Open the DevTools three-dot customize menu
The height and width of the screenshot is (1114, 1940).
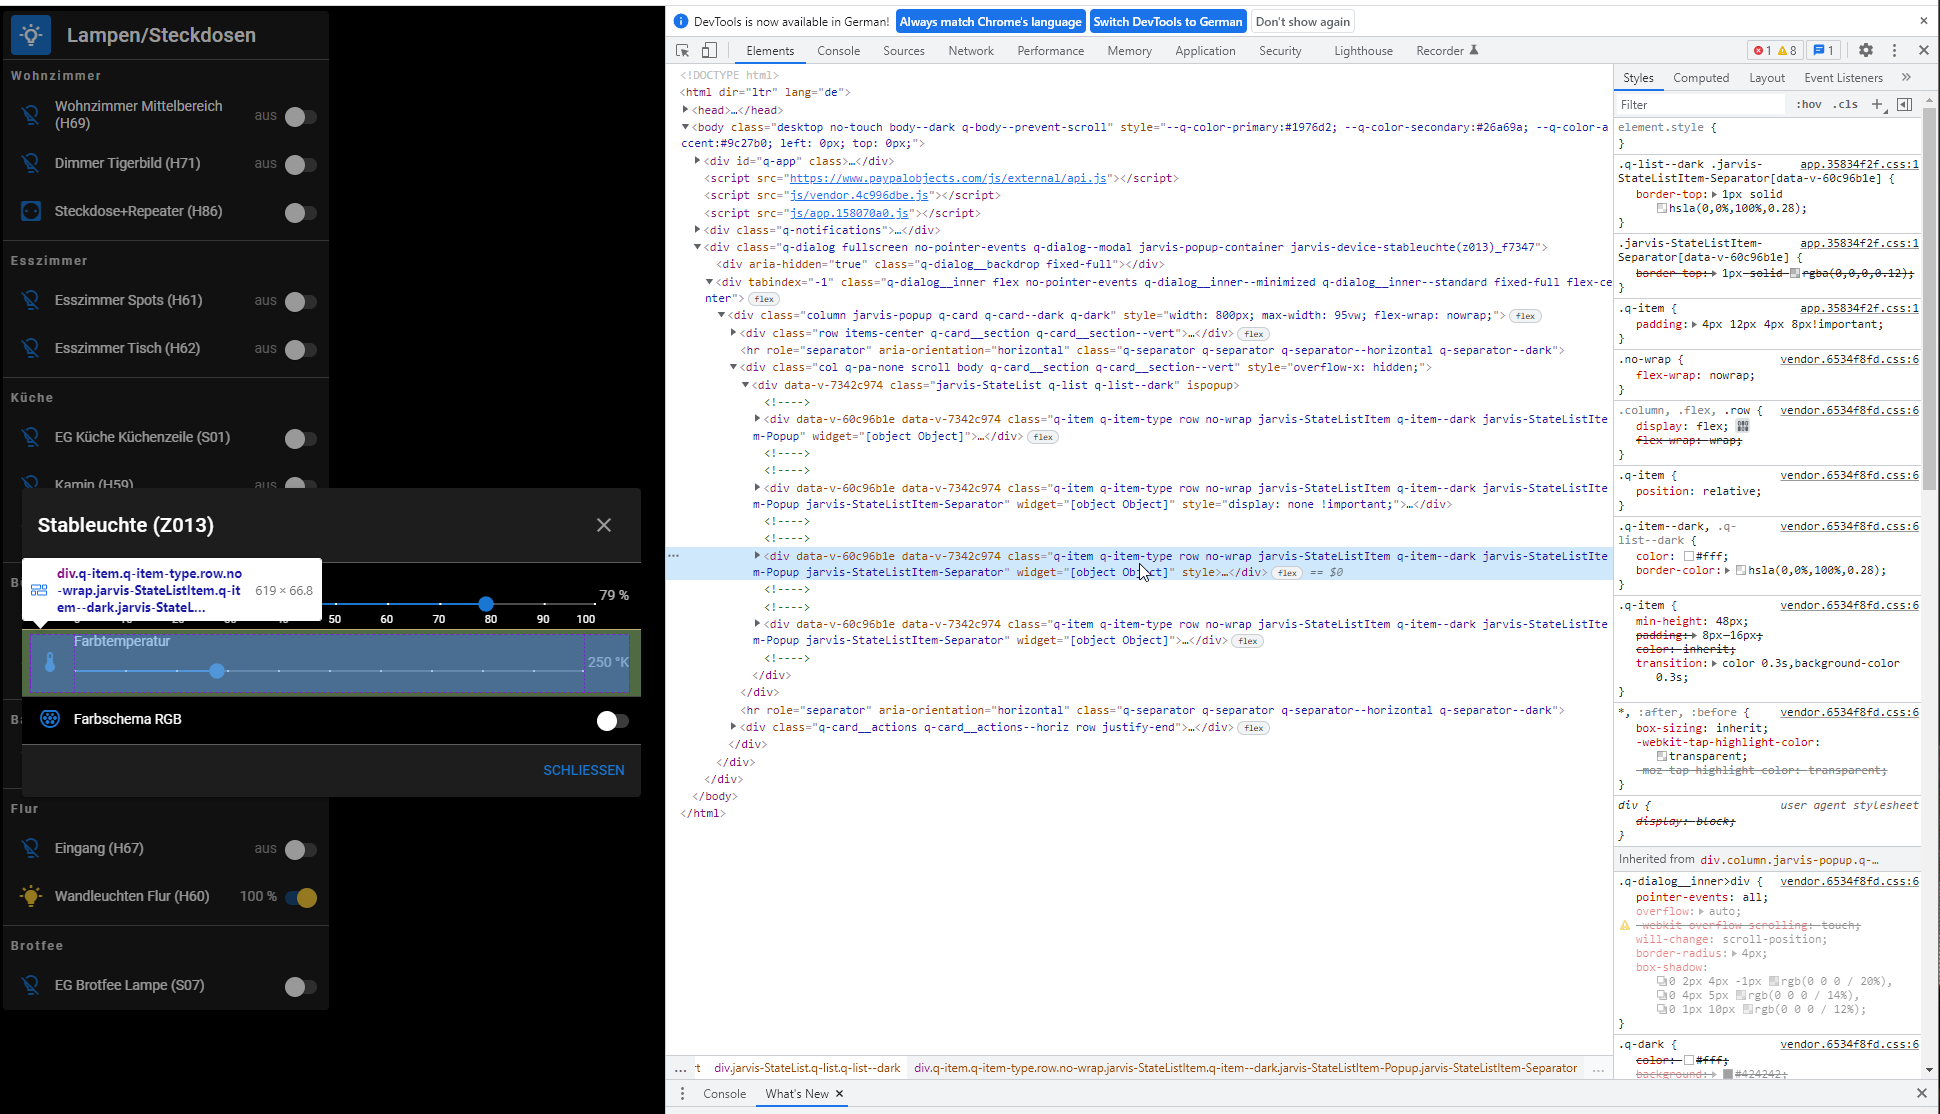click(x=1894, y=50)
